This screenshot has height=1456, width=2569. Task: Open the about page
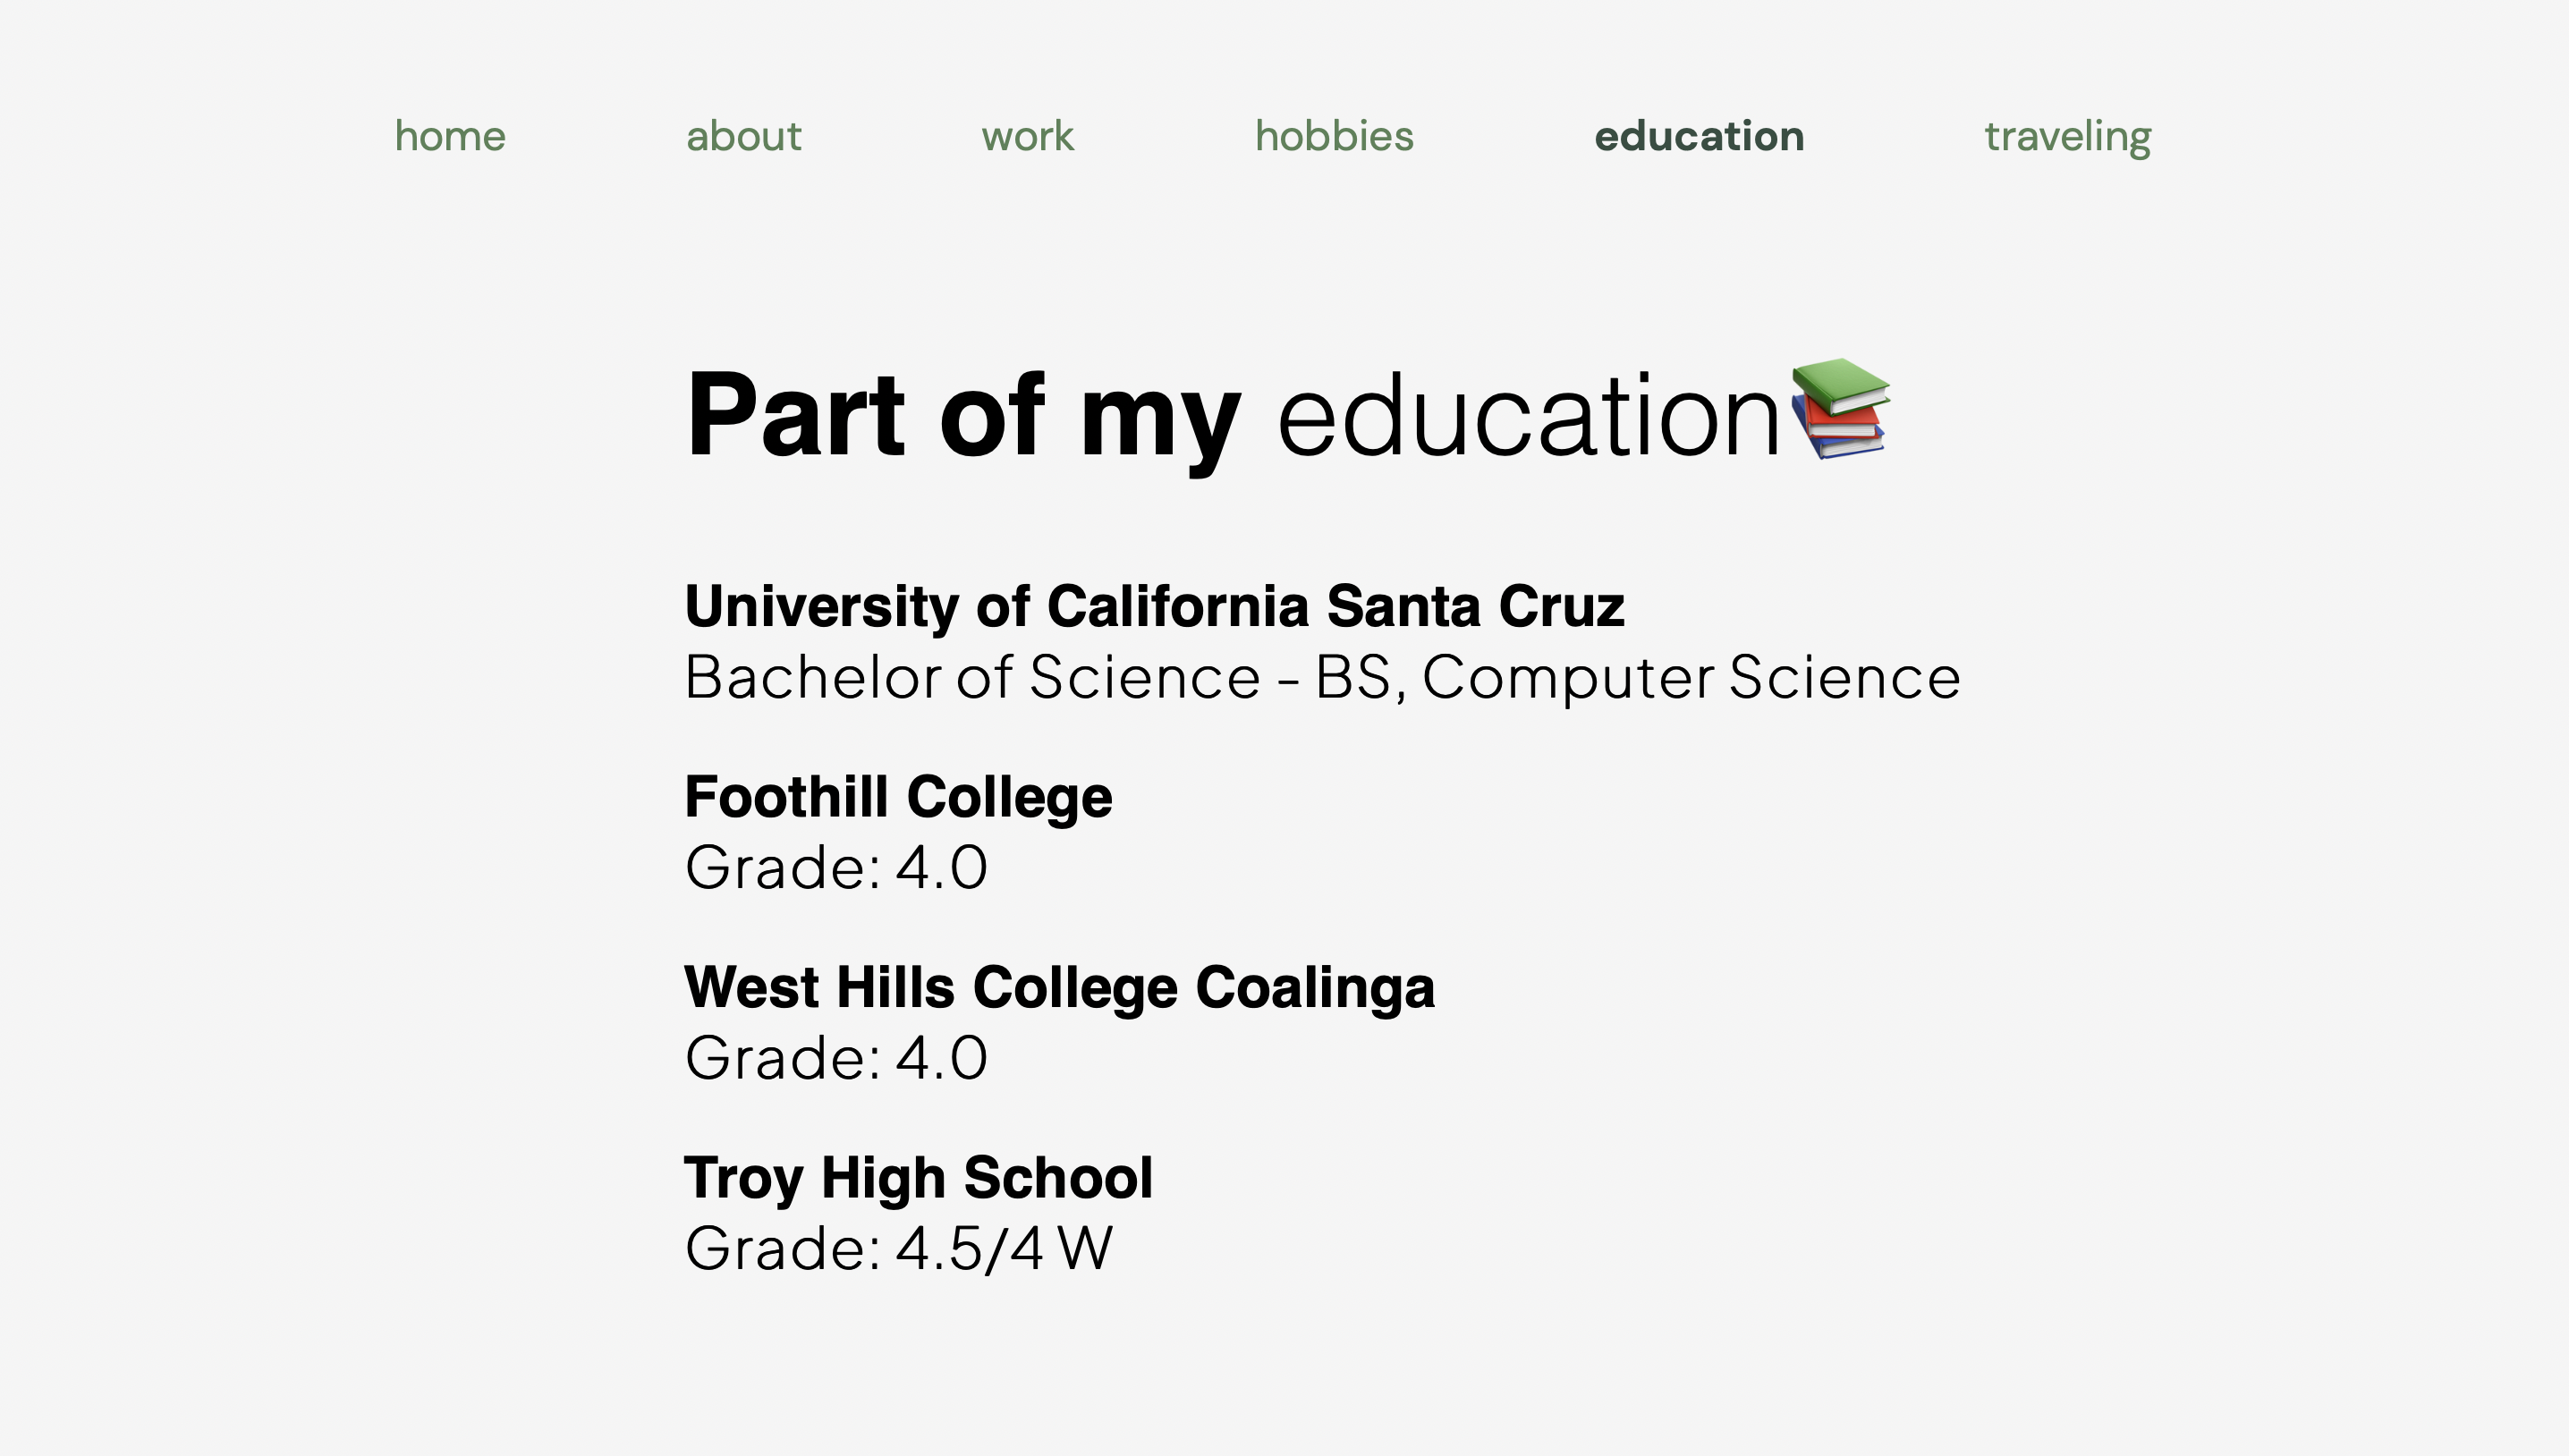(743, 136)
